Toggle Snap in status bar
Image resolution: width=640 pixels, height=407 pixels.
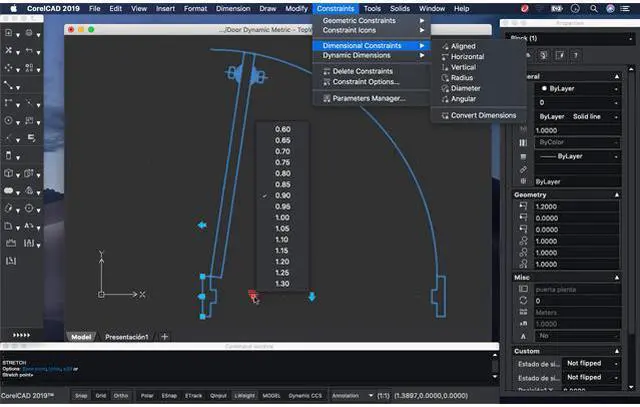[x=81, y=396]
